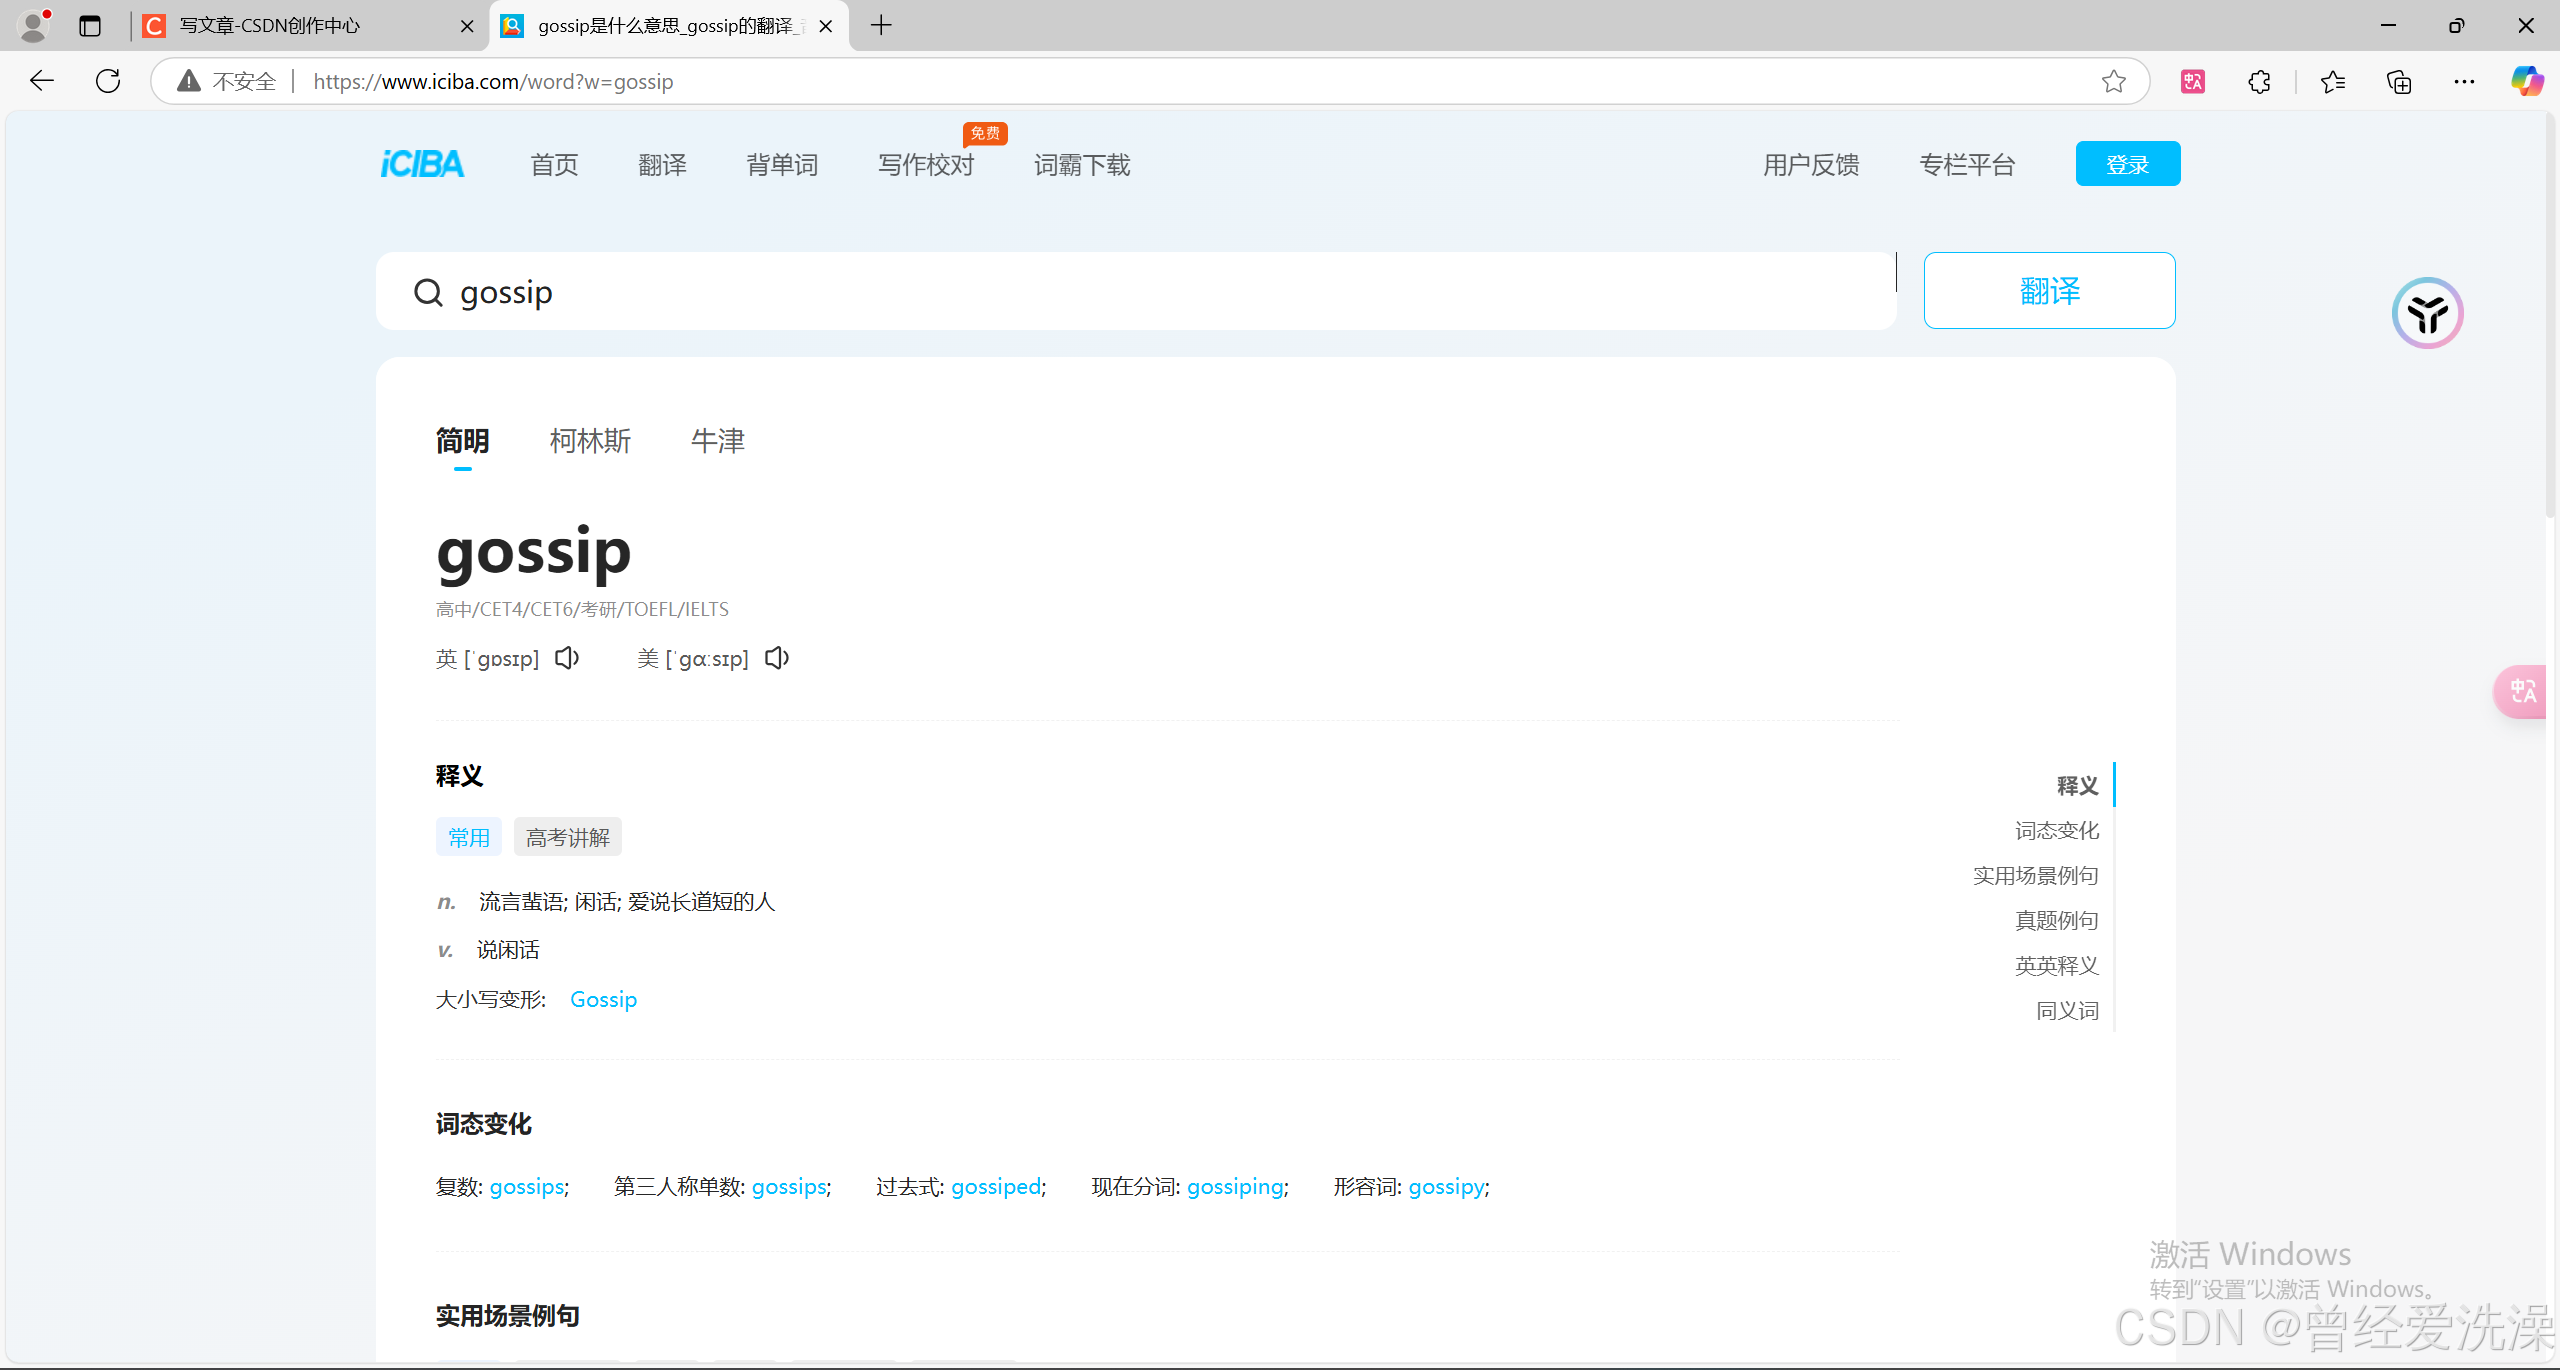This screenshot has height=1370, width=2560.
Task: Click the 登录 login button
Action: (x=2127, y=164)
